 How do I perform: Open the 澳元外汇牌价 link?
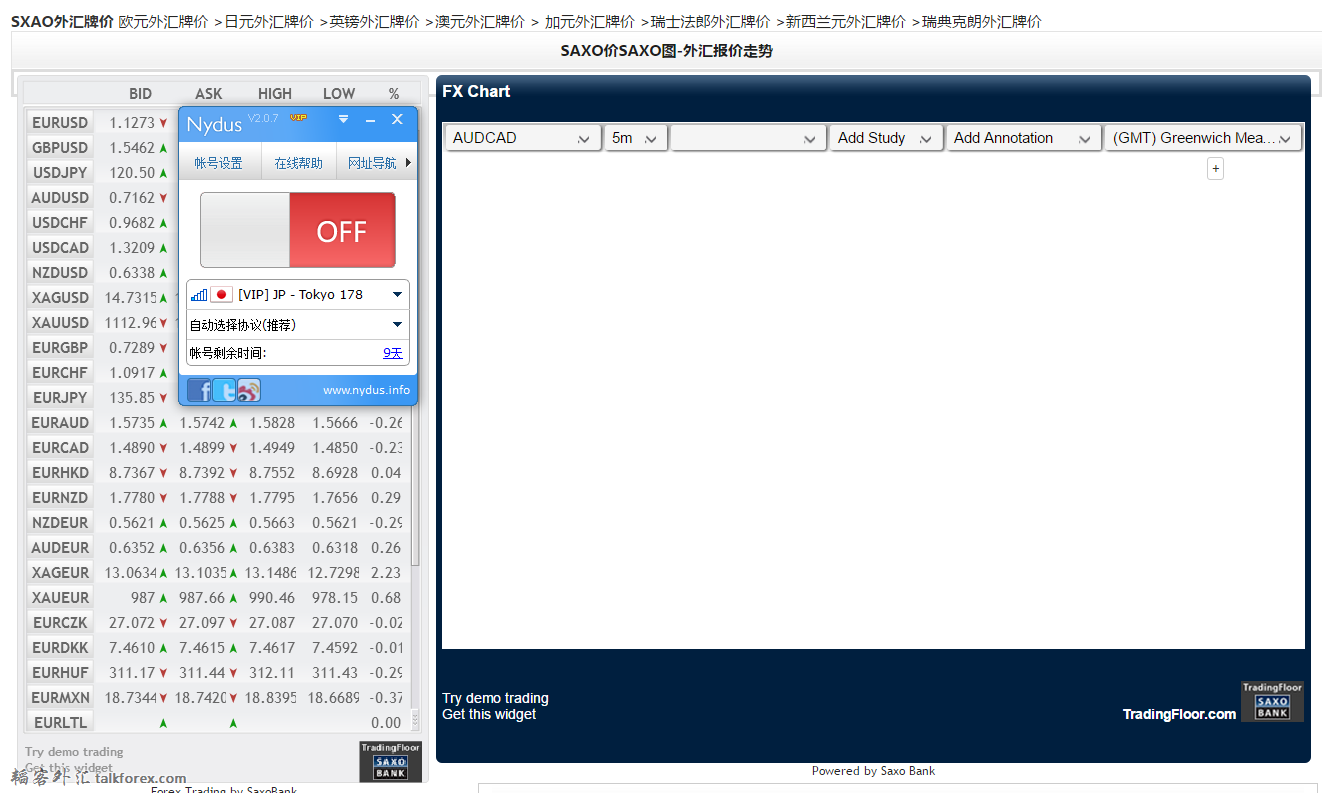pyautogui.click(x=480, y=21)
